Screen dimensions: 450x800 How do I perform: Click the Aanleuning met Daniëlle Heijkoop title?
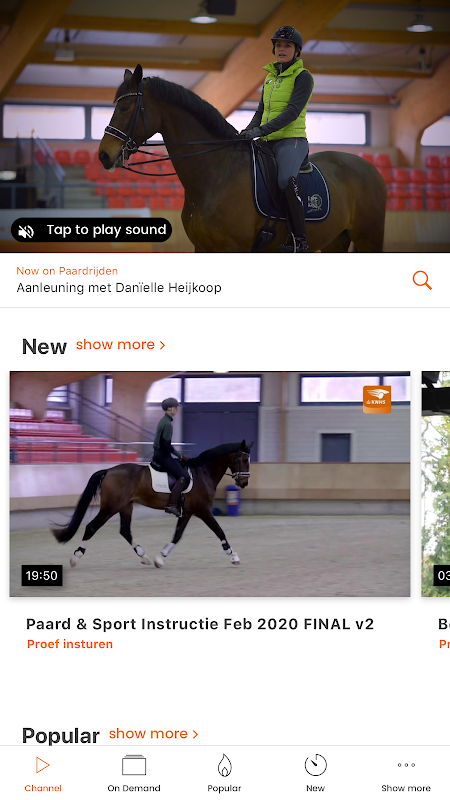[119, 288]
